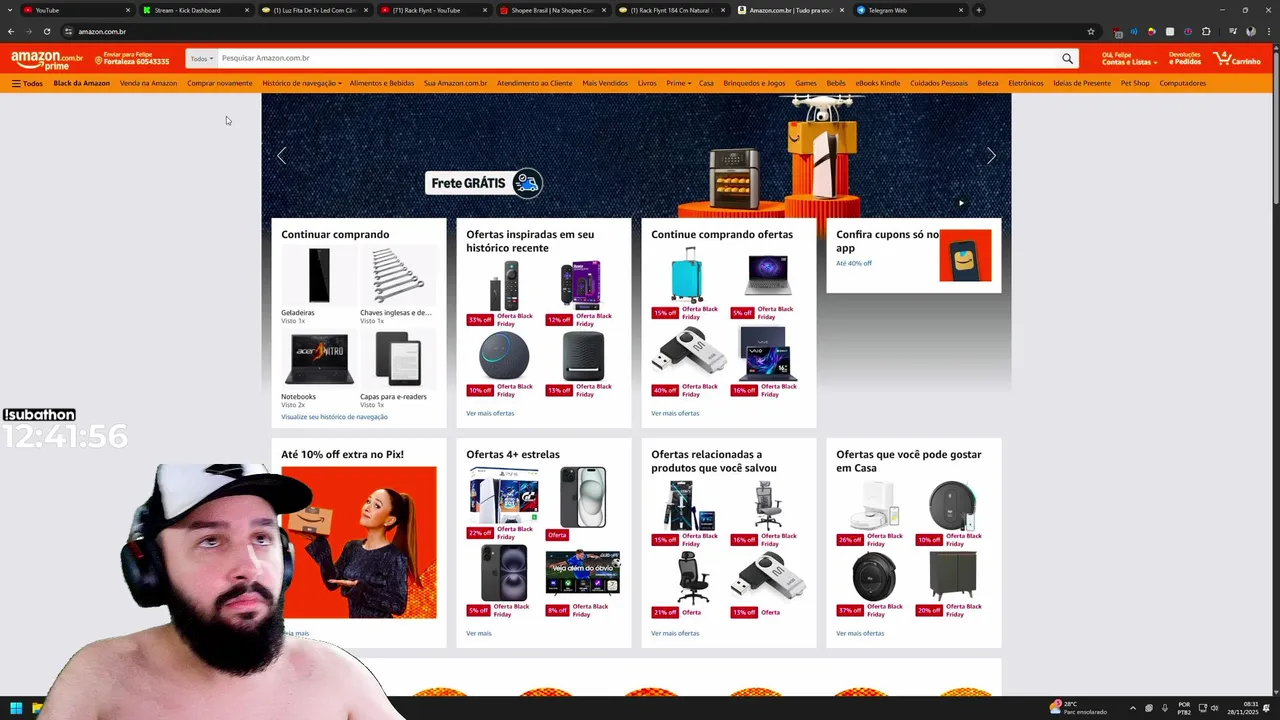The width and height of the screenshot is (1280, 720).
Task: Click Visualize seu histórico de navegação link
Action: coord(334,417)
